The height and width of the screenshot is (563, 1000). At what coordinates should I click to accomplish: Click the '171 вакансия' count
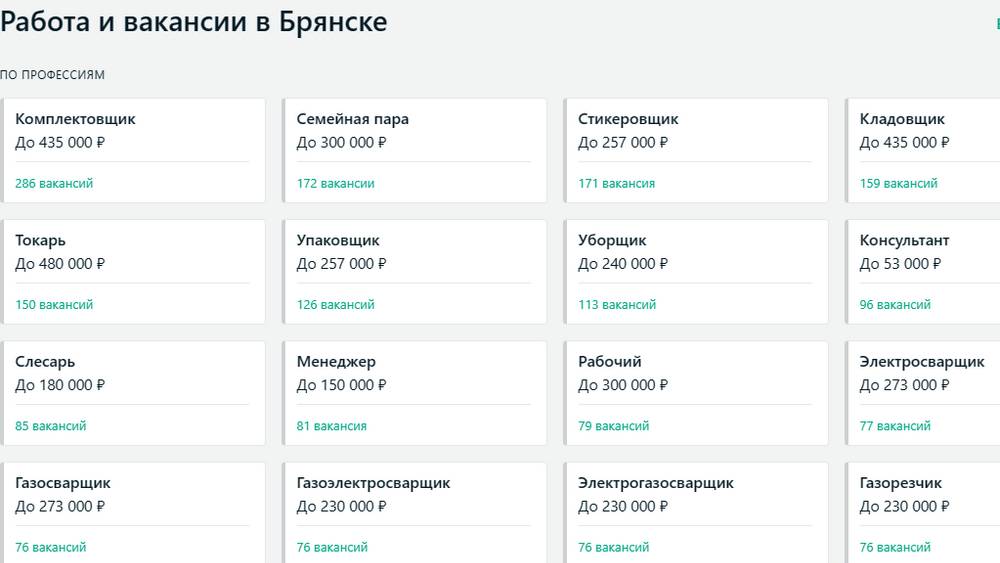tap(617, 184)
